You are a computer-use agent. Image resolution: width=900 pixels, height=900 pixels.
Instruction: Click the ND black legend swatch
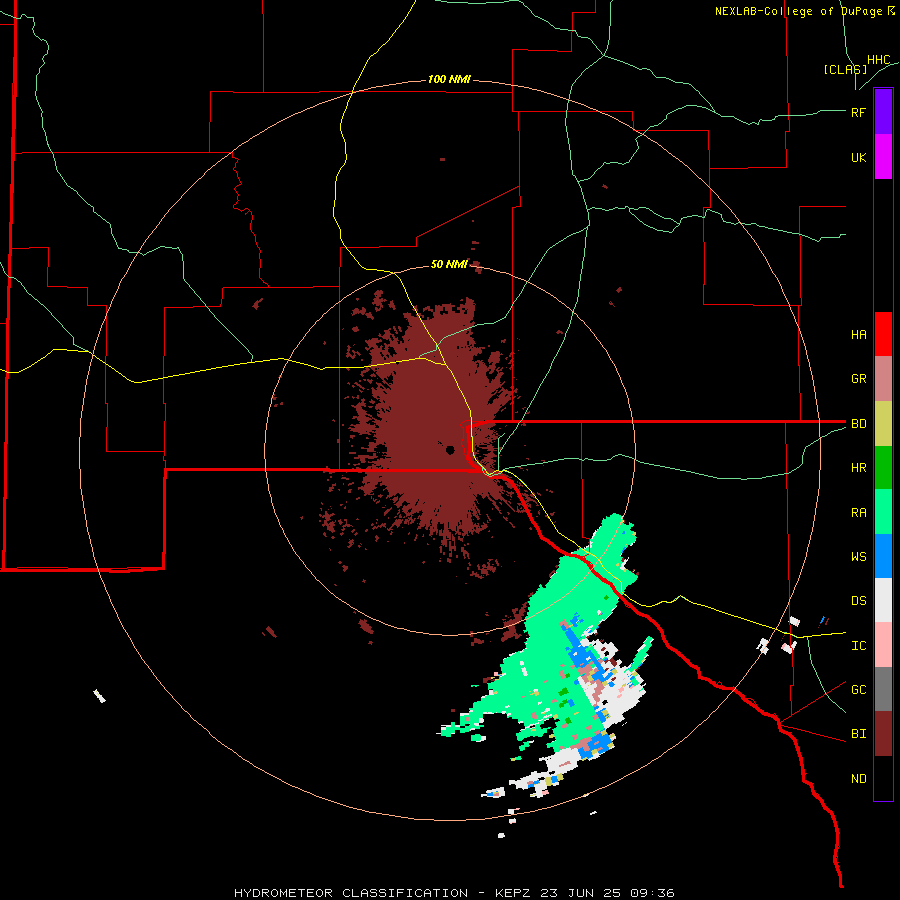[x=883, y=778]
